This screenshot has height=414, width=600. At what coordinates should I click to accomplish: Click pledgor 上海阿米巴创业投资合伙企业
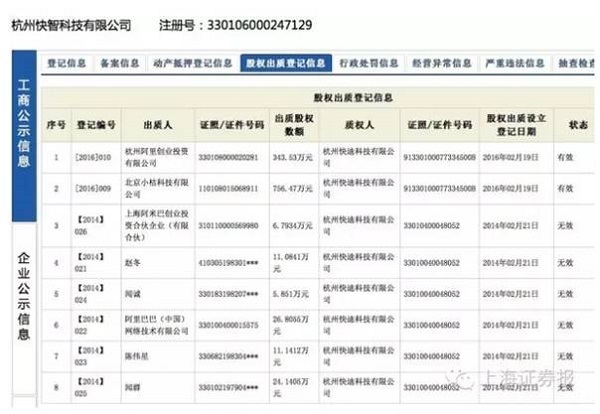[x=157, y=225]
